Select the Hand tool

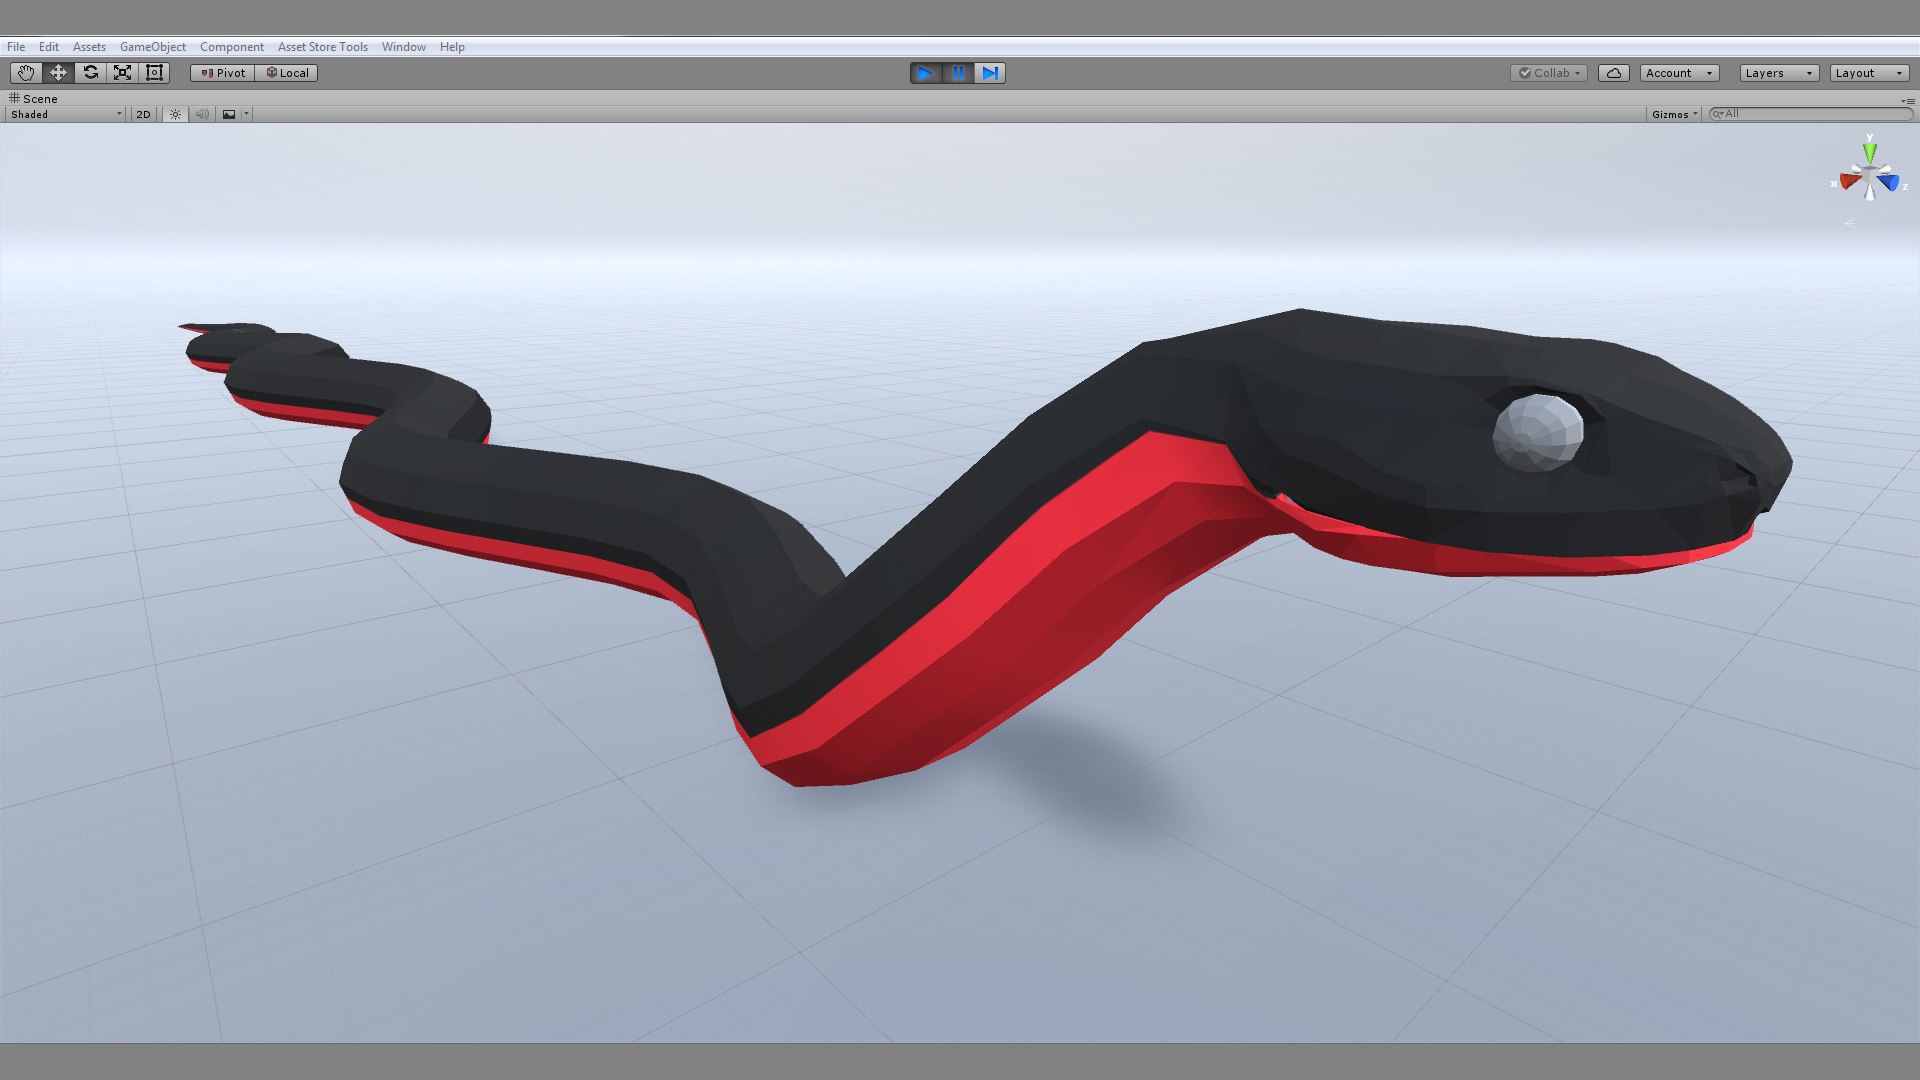pos(26,73)
